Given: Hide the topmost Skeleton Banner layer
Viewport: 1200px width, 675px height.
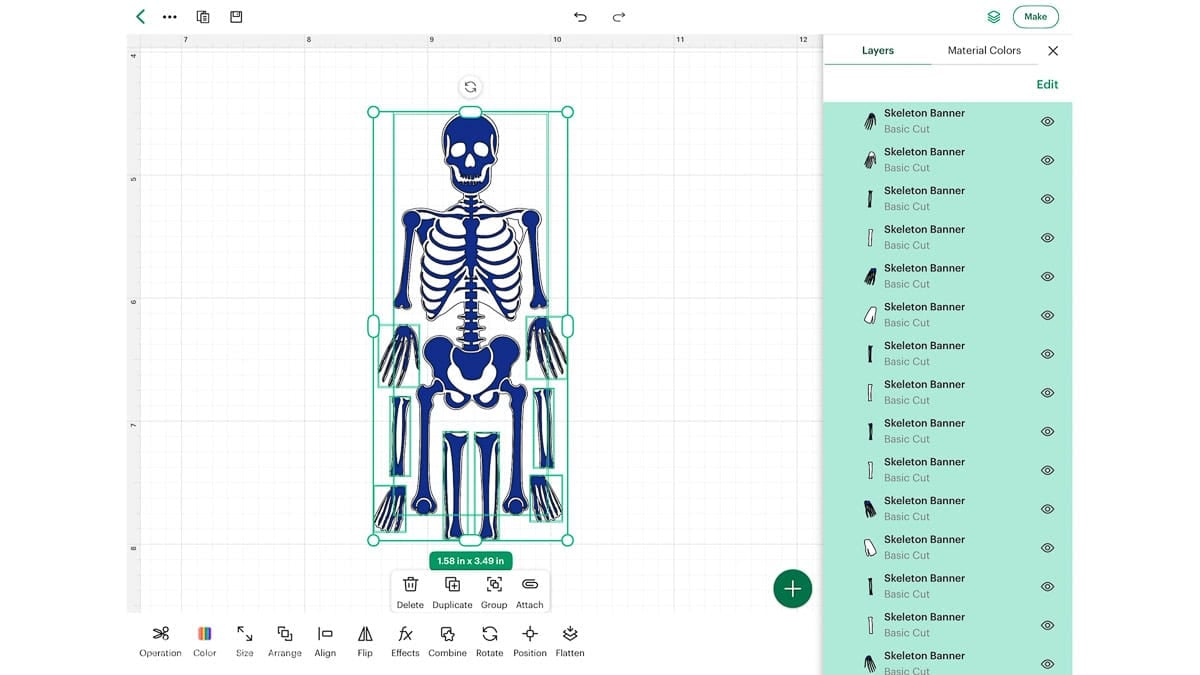Looking at the screenshot, I should point(1047,121).
